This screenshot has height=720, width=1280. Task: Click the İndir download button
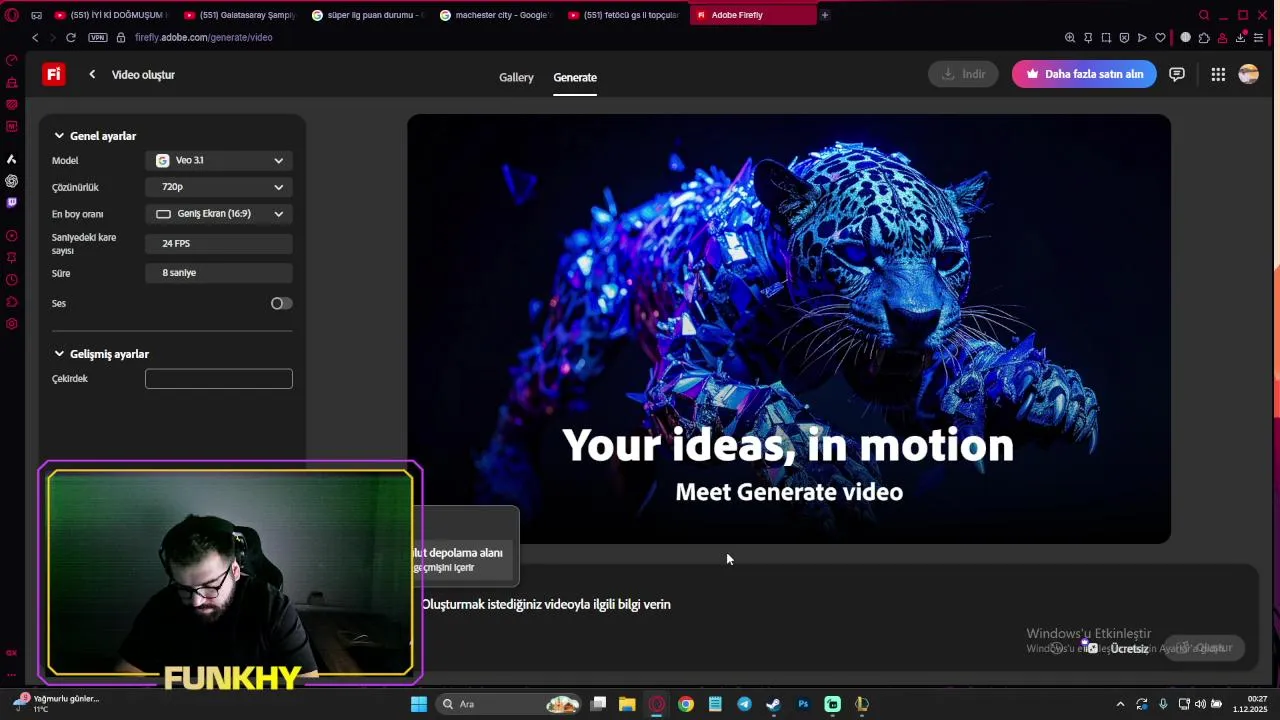[x=963, y=74]
